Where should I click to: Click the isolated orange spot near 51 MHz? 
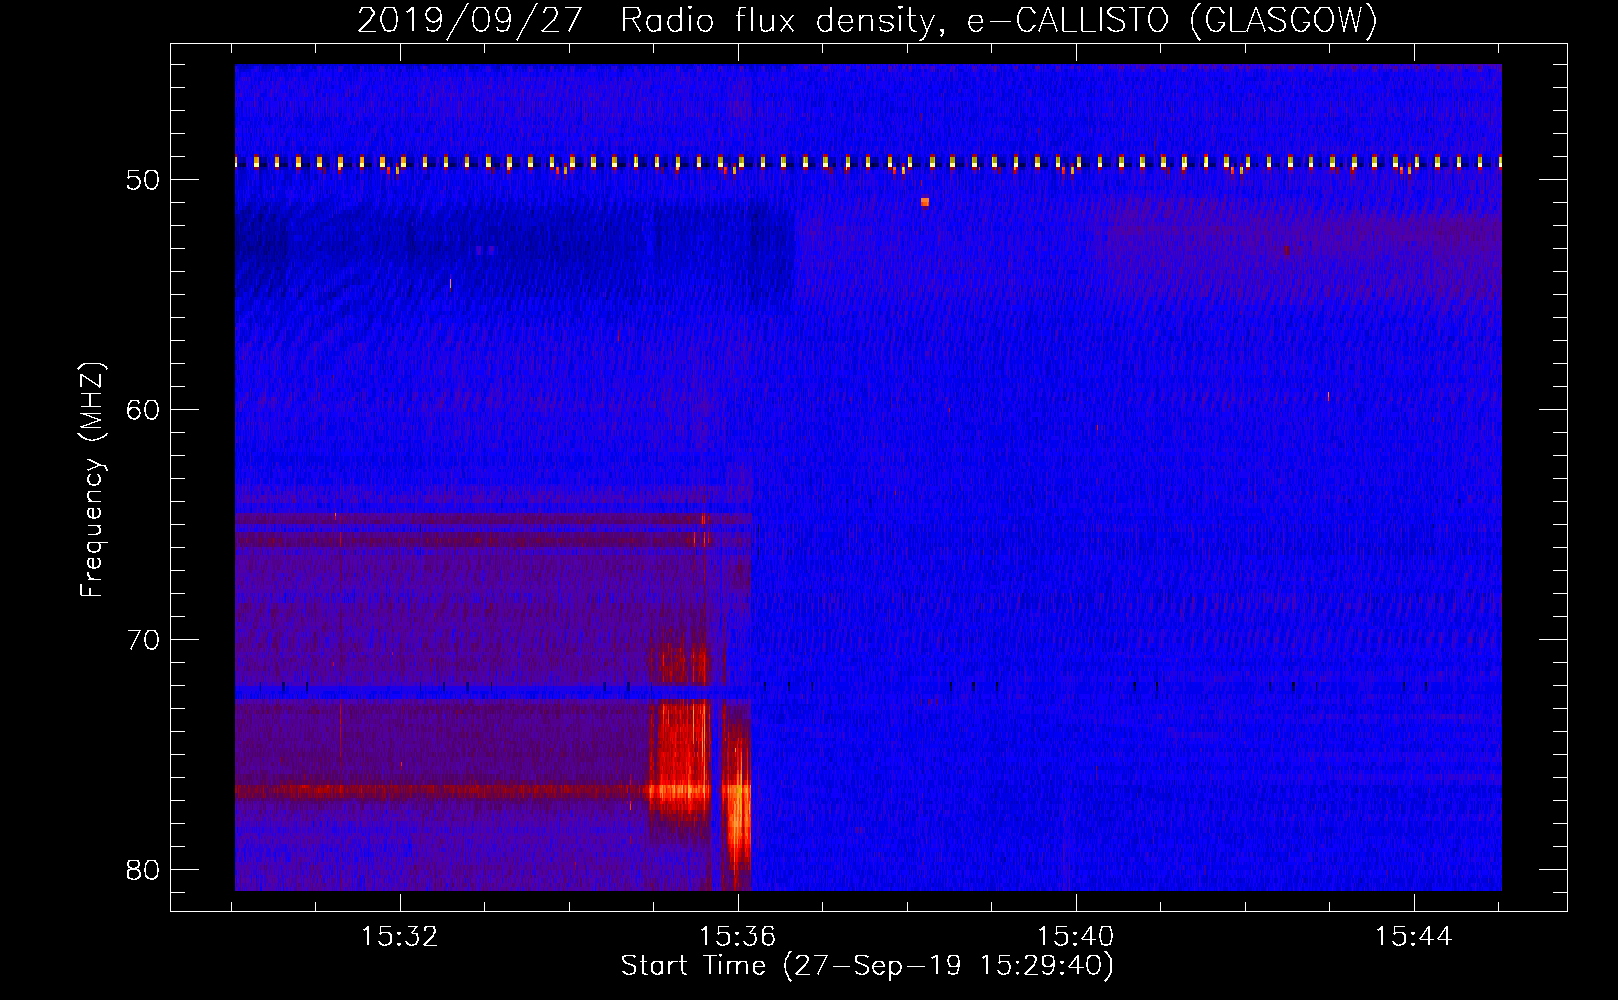pyautogui.click(x=925, y=202)
